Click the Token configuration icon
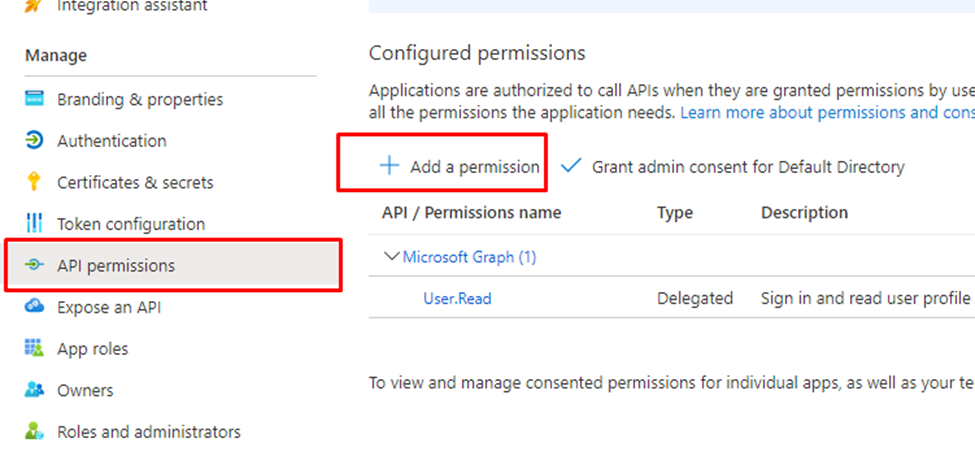 [35, 223]
